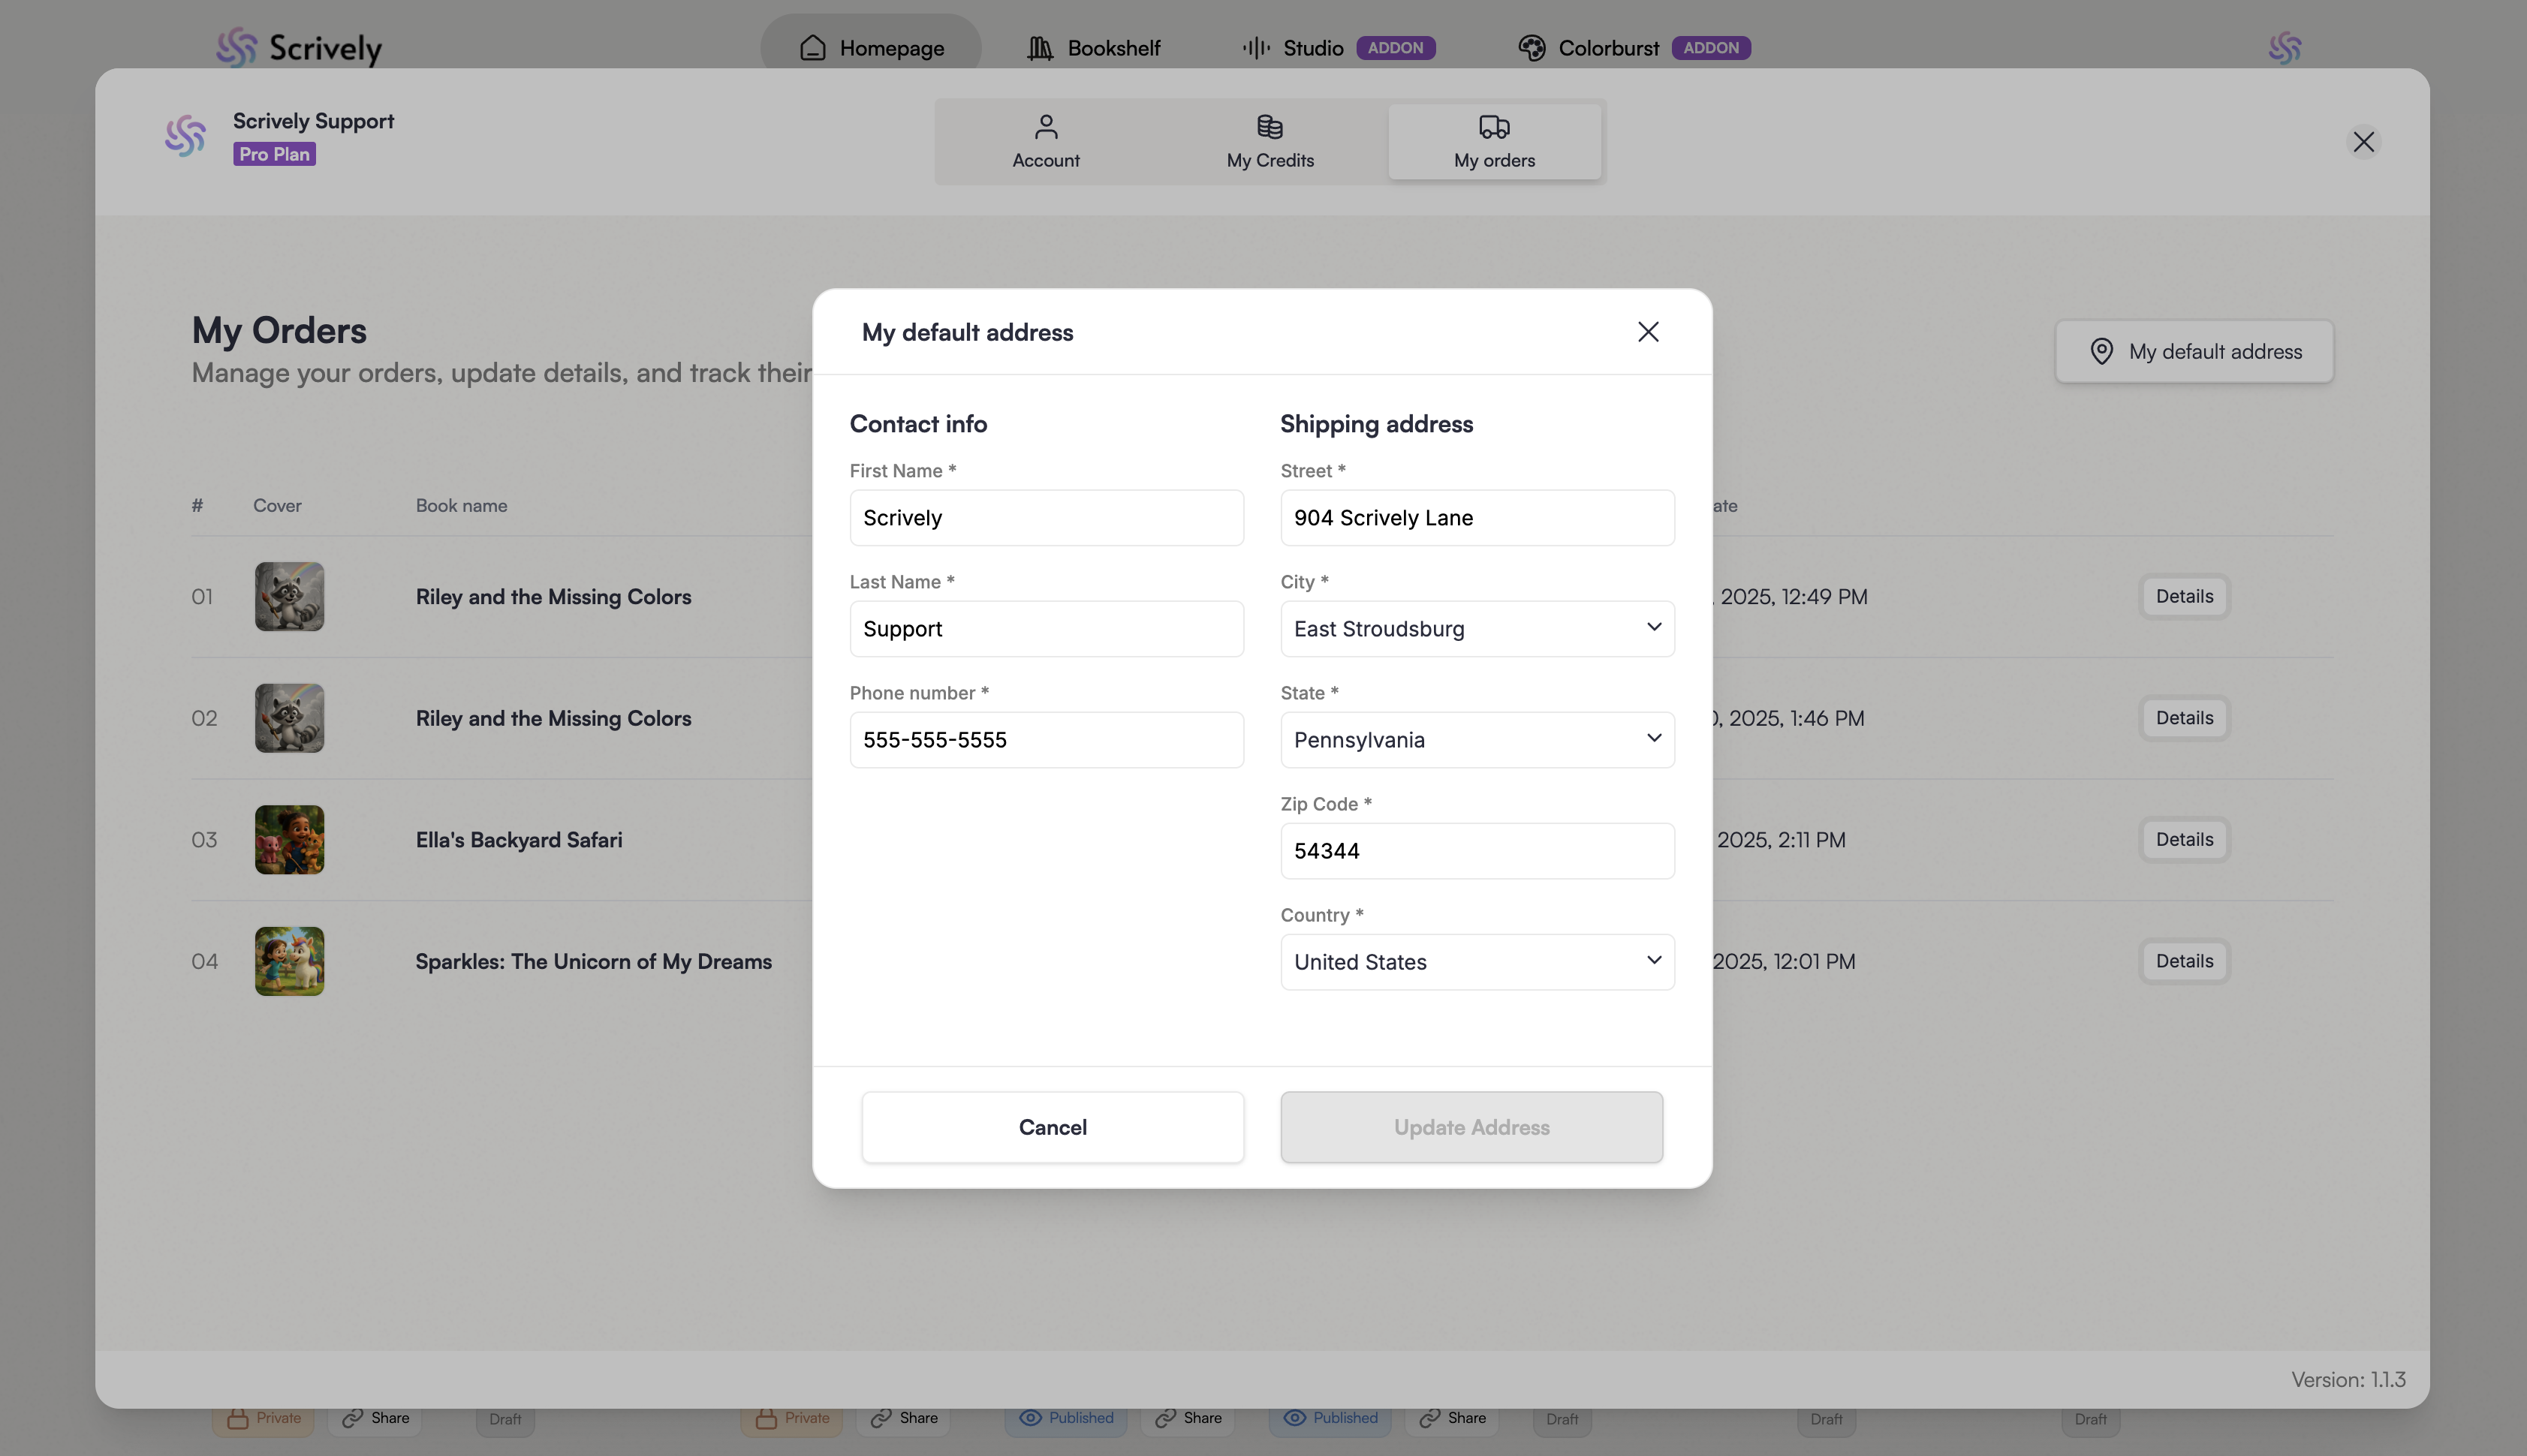Expand the Country dropdown showing United States
Image resolution: width=2527 pixels, height=1456 pixels.
tap(1476, 962)
